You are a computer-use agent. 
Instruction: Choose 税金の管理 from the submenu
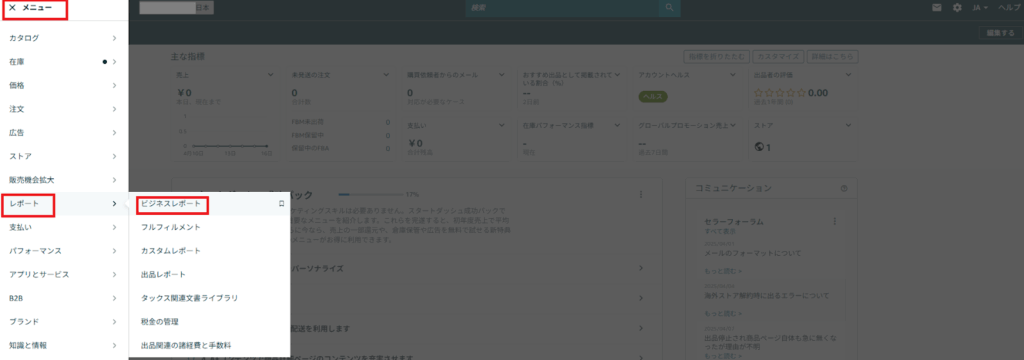tap(160, 321)
